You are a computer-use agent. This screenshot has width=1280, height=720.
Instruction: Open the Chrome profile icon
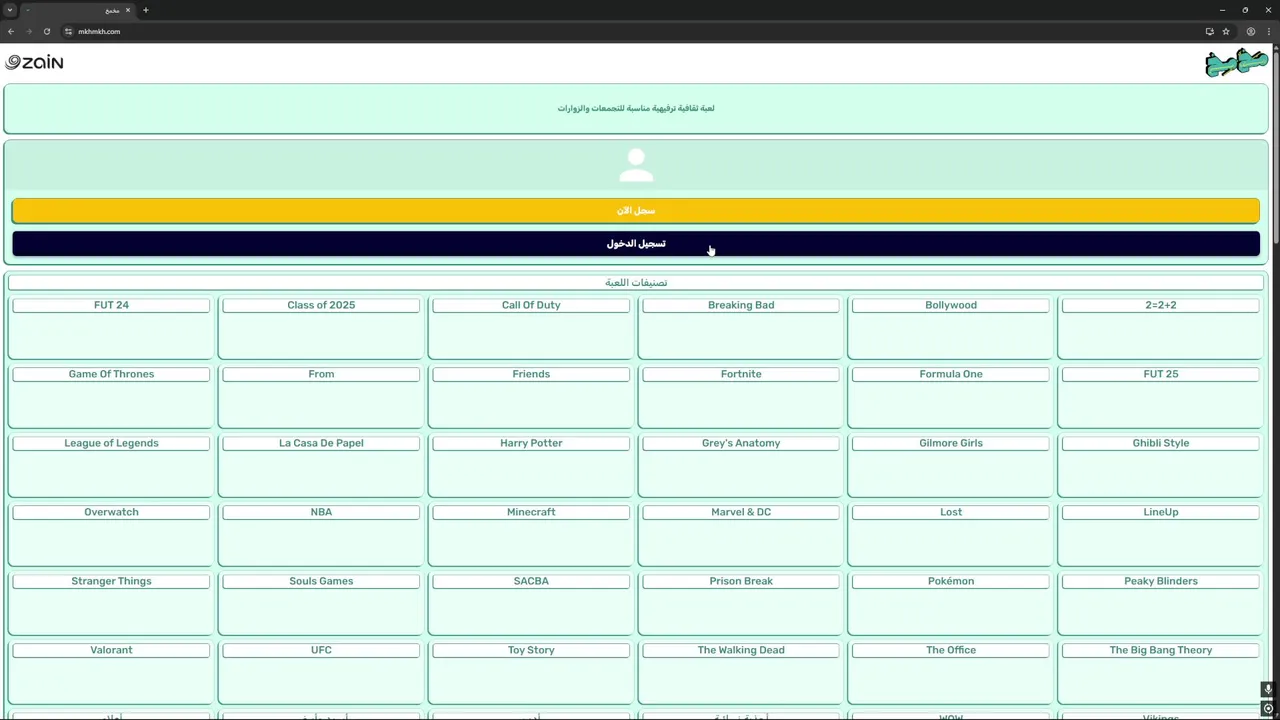coord(1250,31)
